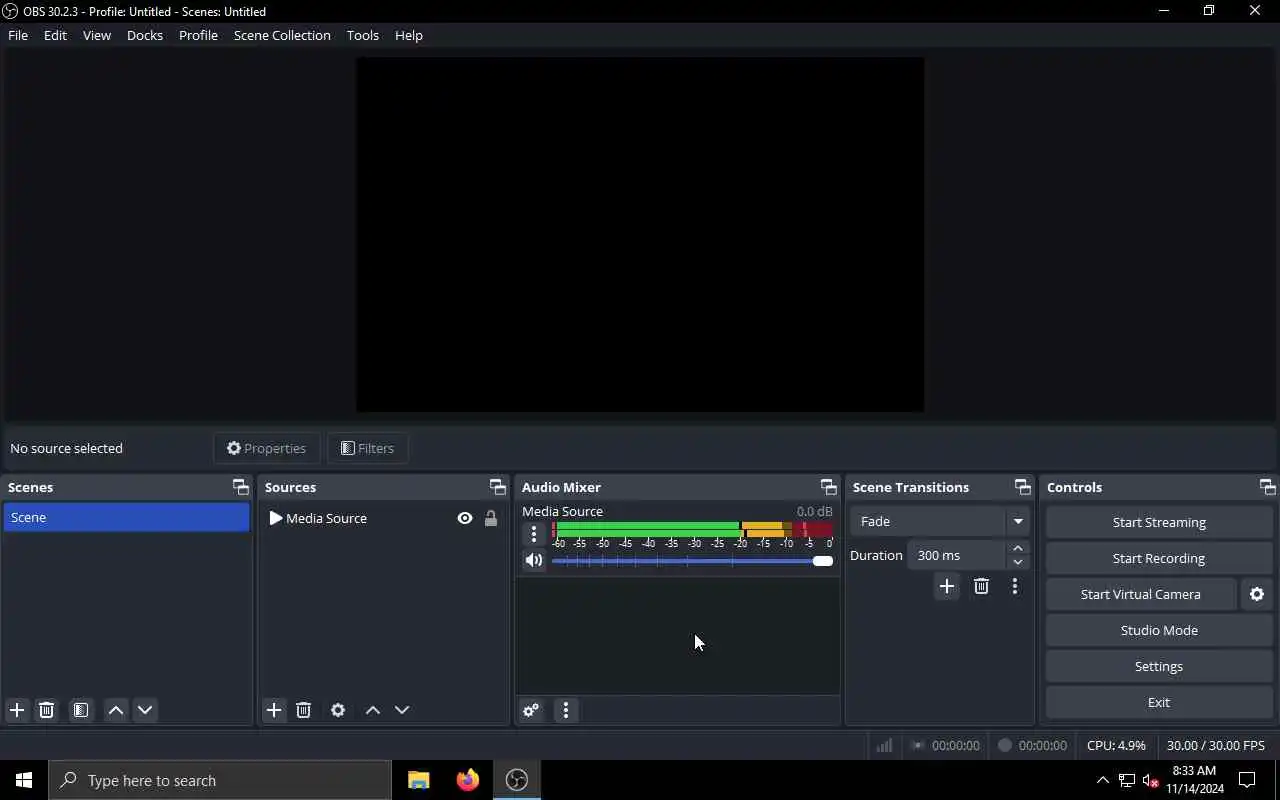Click the Windows search box

[x=220, y=780]
